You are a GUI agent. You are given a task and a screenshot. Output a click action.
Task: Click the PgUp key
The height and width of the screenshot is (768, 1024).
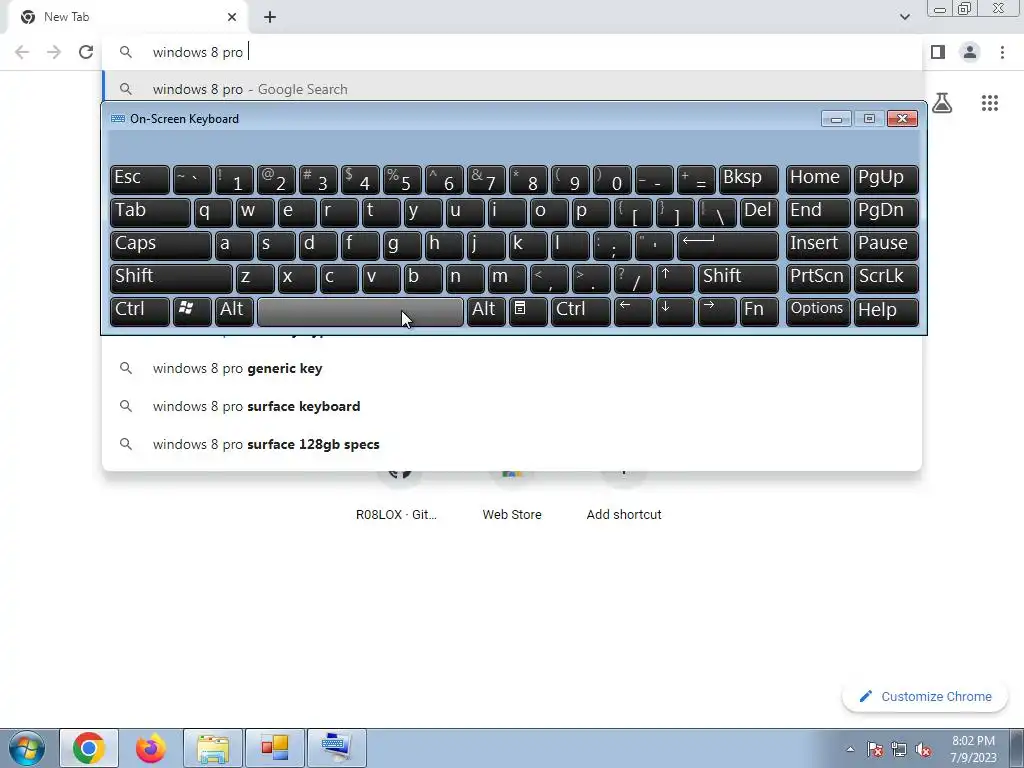pyautogui.click(x=886, y=180)
